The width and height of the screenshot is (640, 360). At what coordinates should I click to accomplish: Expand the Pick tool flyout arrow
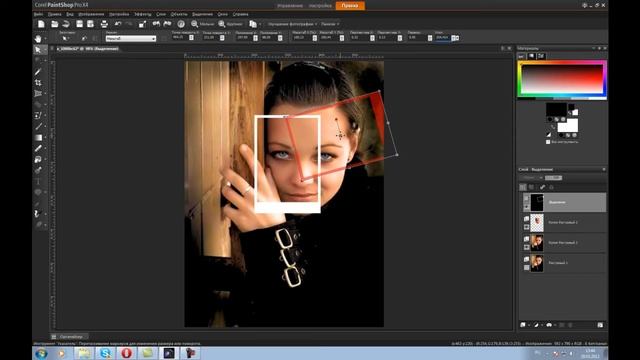(45, 49)
